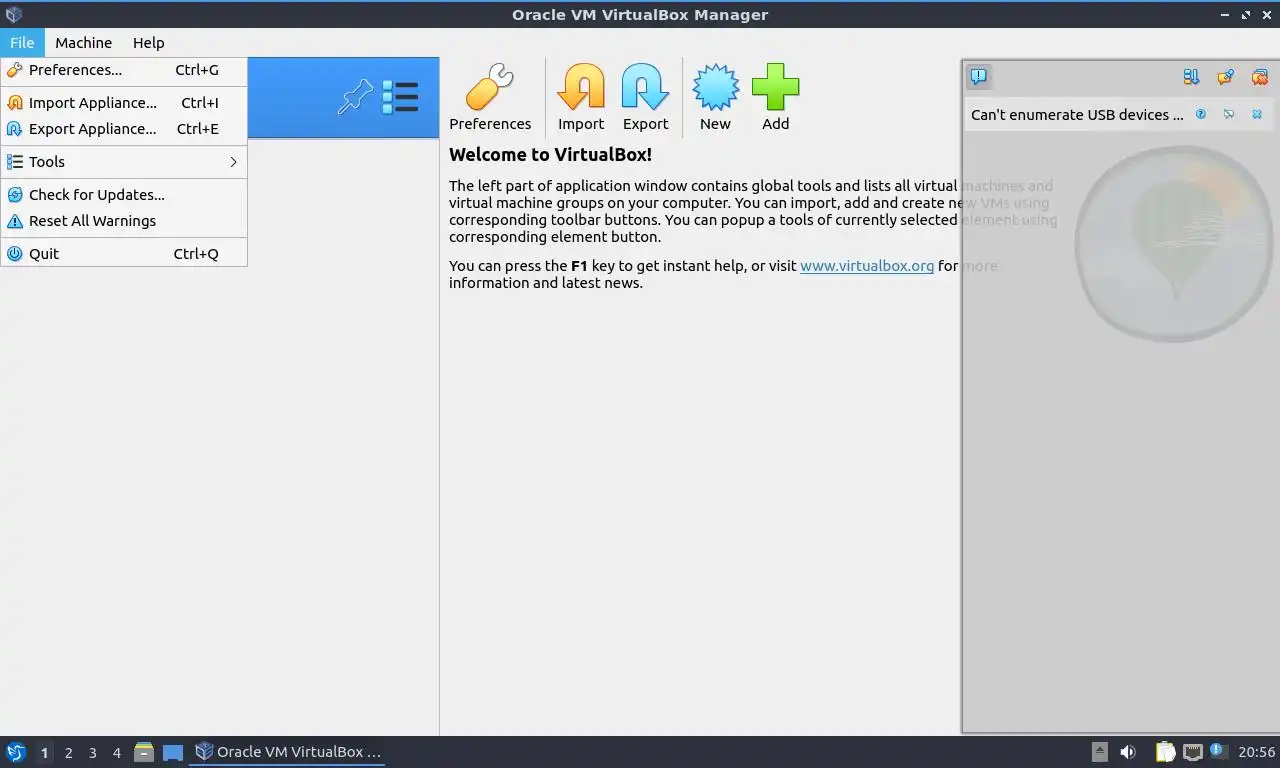Switch to workspace 1
This screenshot has height=768, width=1280.
(44, 752)
